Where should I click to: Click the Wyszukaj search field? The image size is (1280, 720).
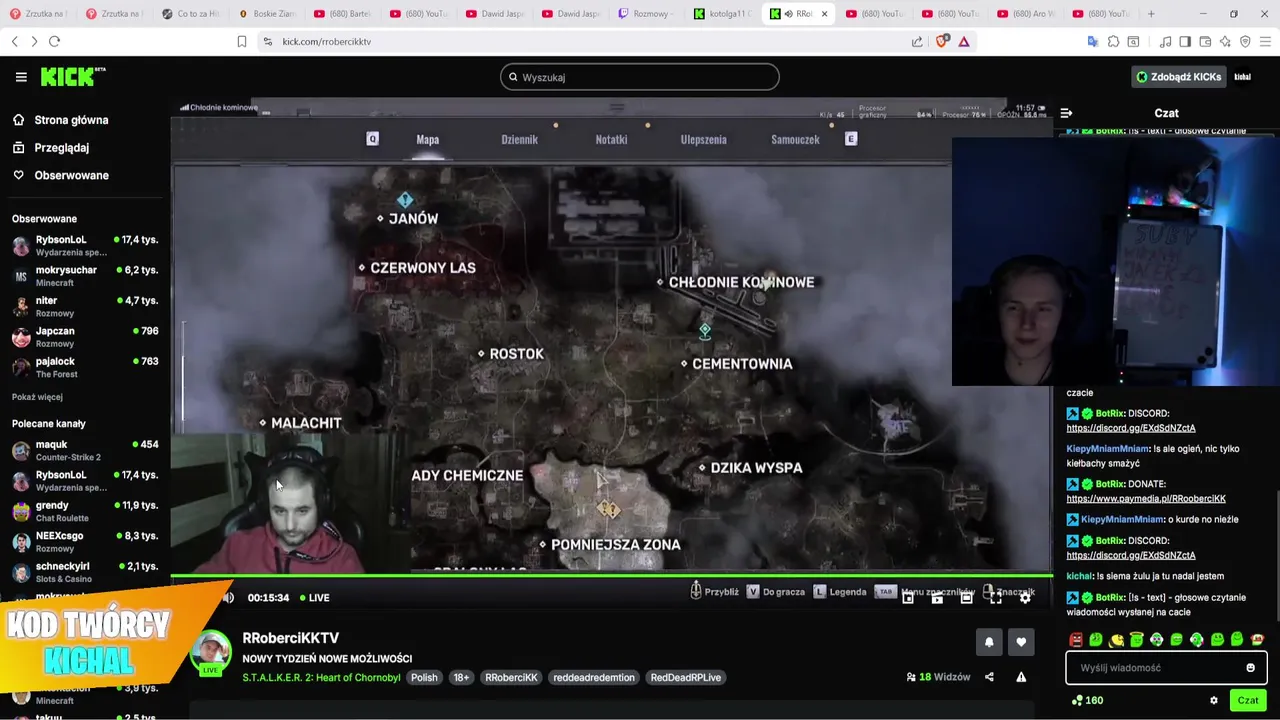pyautogui.click(x=640, y=77)
